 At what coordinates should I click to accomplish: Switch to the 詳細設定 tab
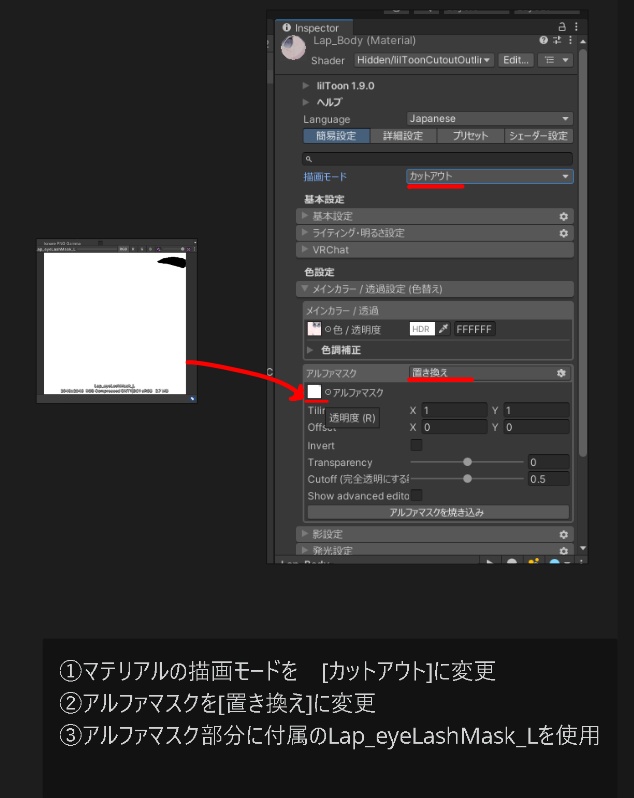(403, 136)
